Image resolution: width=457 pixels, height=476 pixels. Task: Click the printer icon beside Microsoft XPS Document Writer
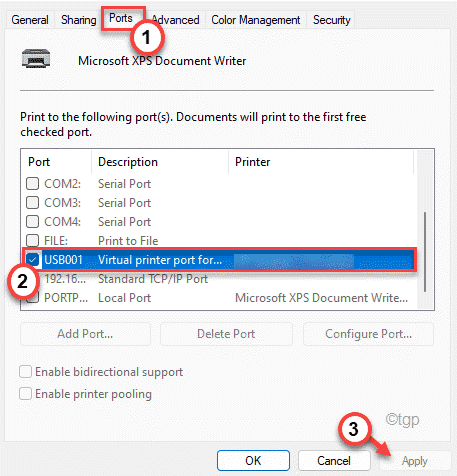pyautogui.click(x=36, y=59)
